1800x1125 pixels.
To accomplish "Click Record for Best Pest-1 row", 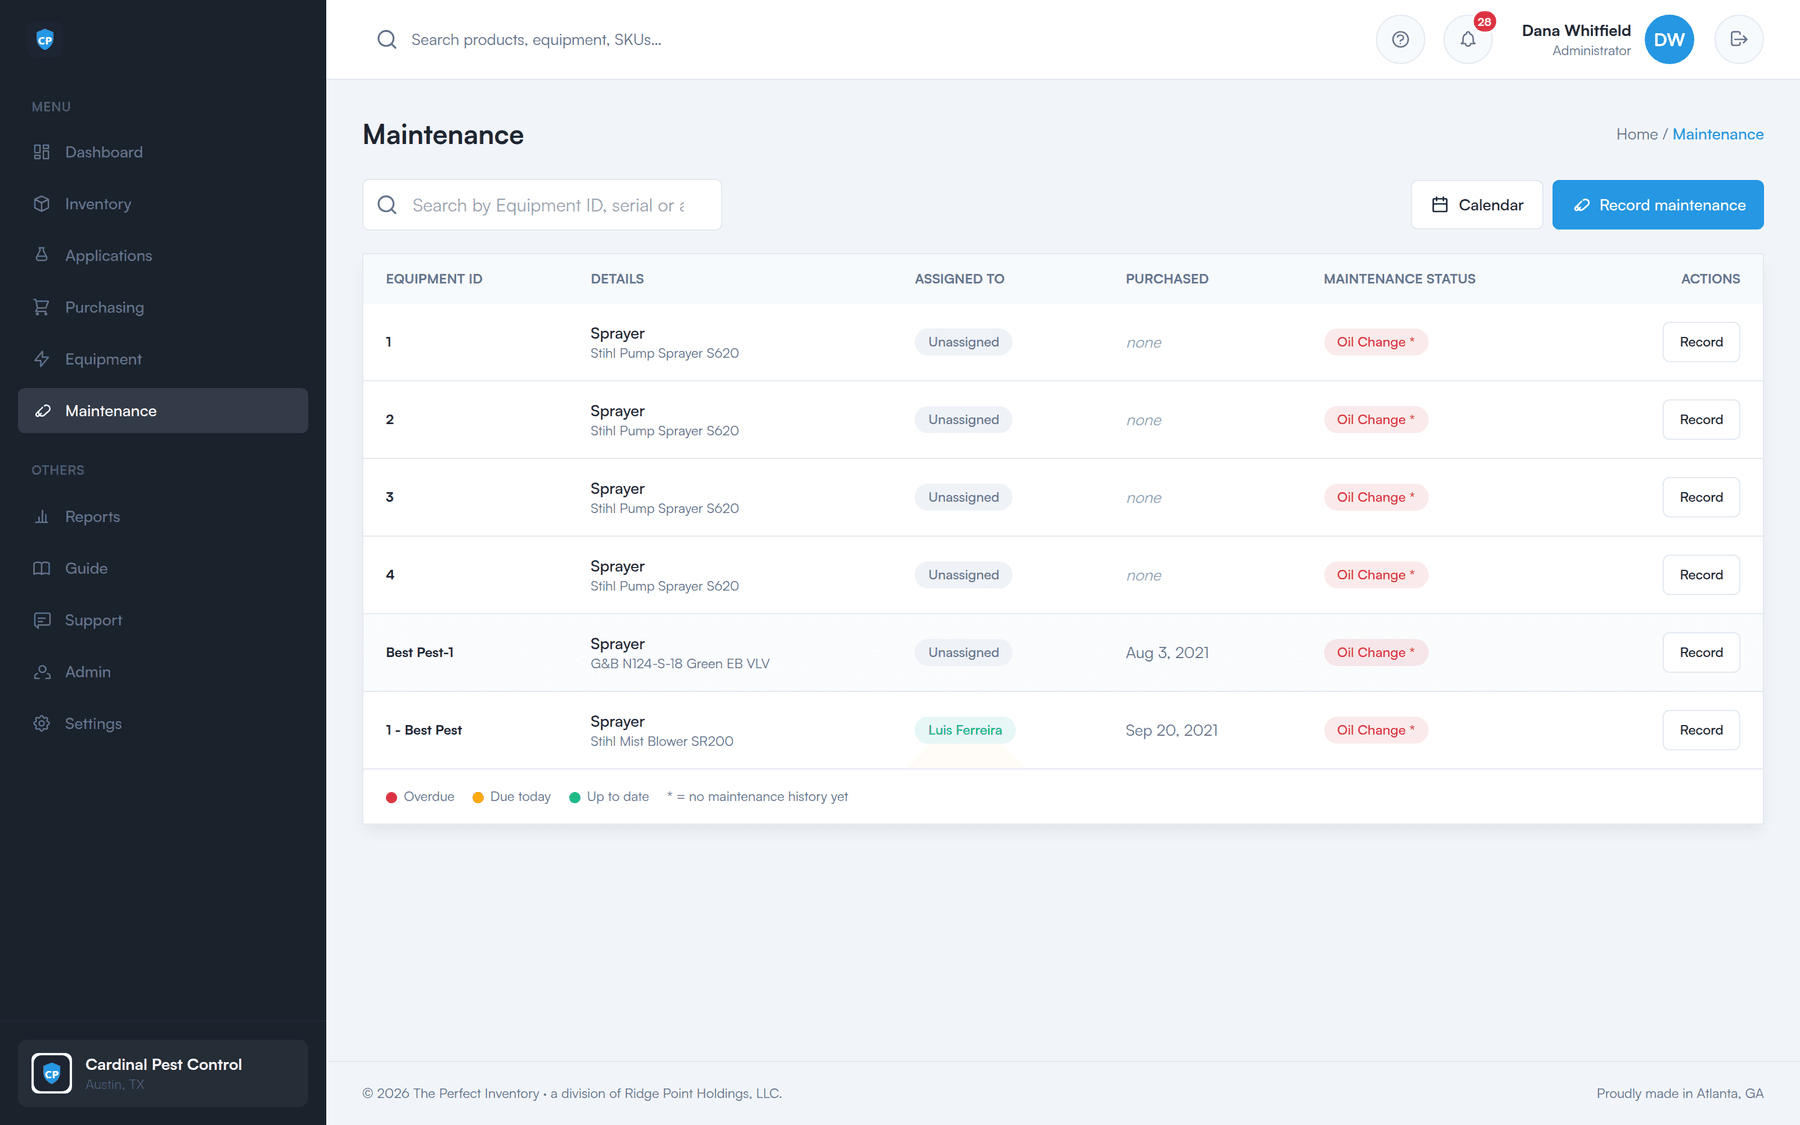I will [x=1701, y=653].
